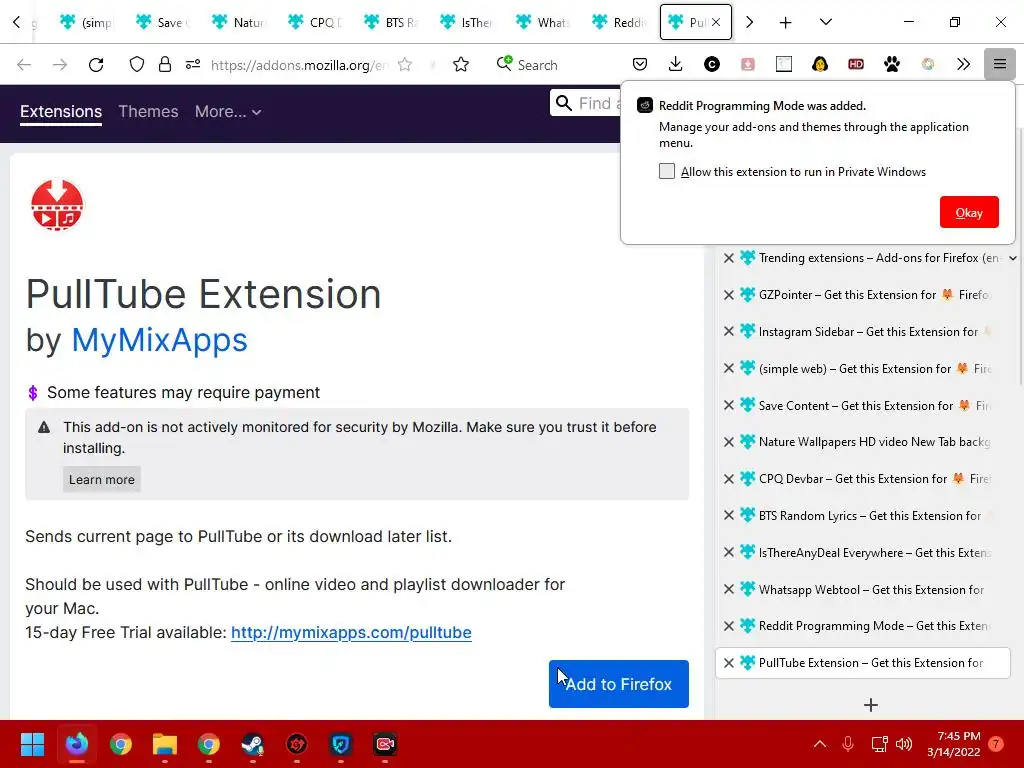Go back to the previous page
1024x768 pixels.
click(x=24, y=65)
